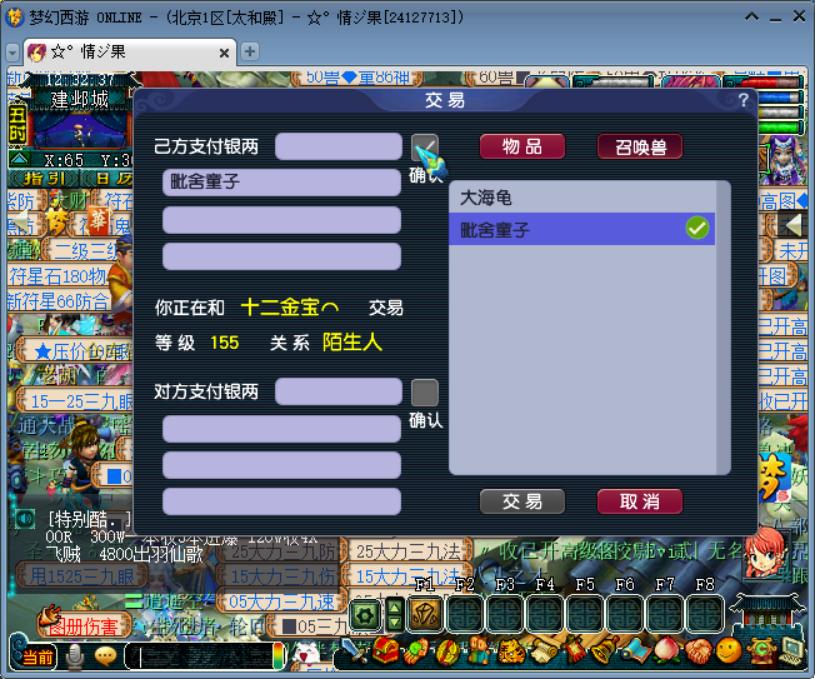Click the 交易 trade confirm button
815x679 pixels.
[522, 501]
